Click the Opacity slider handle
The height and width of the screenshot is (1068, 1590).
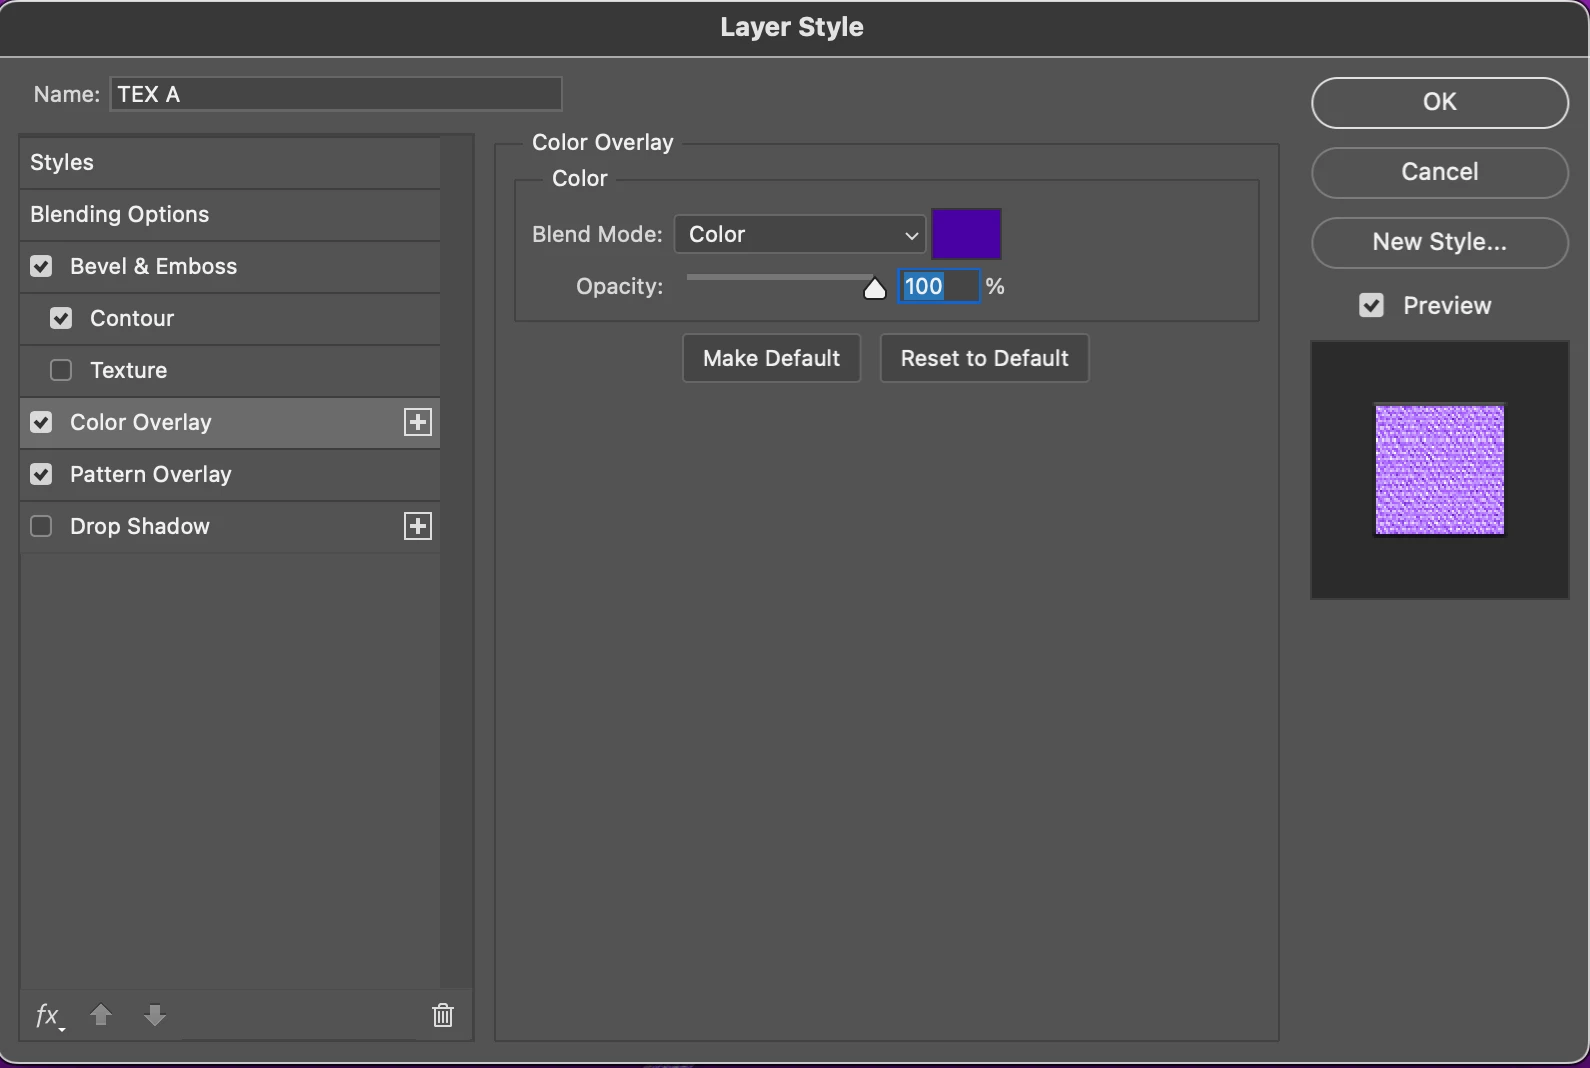(x=875, y=289)
